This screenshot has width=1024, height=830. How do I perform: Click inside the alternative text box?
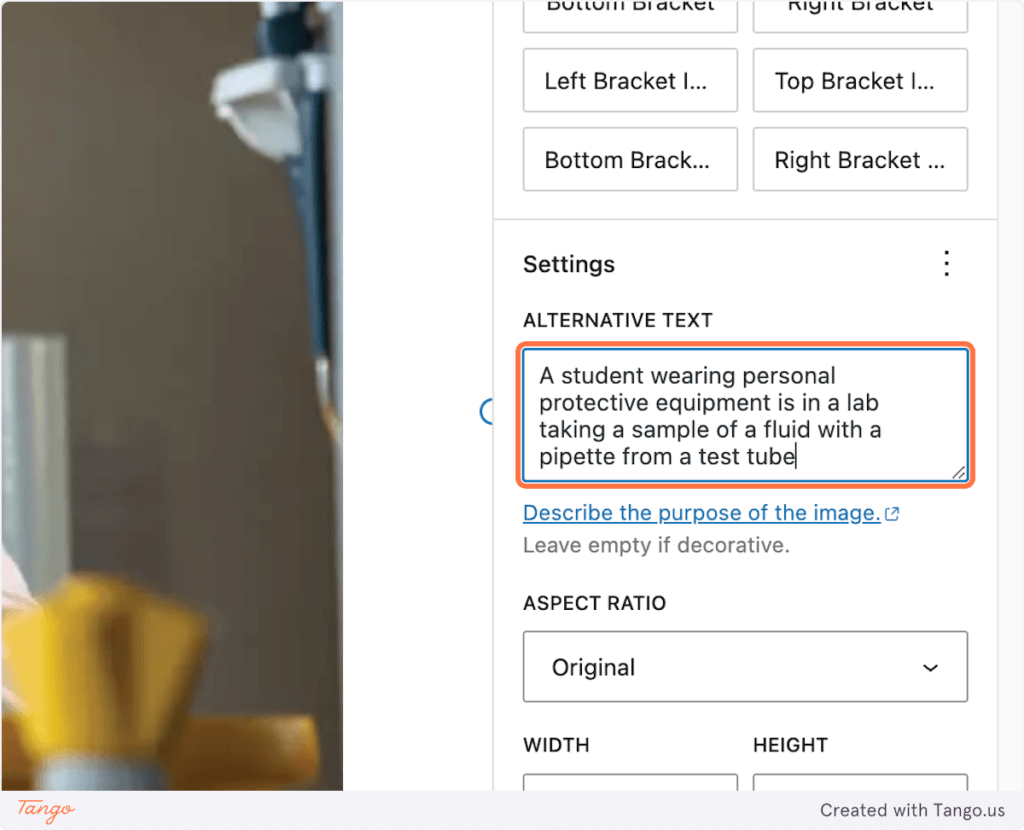(x=745, y=416)
